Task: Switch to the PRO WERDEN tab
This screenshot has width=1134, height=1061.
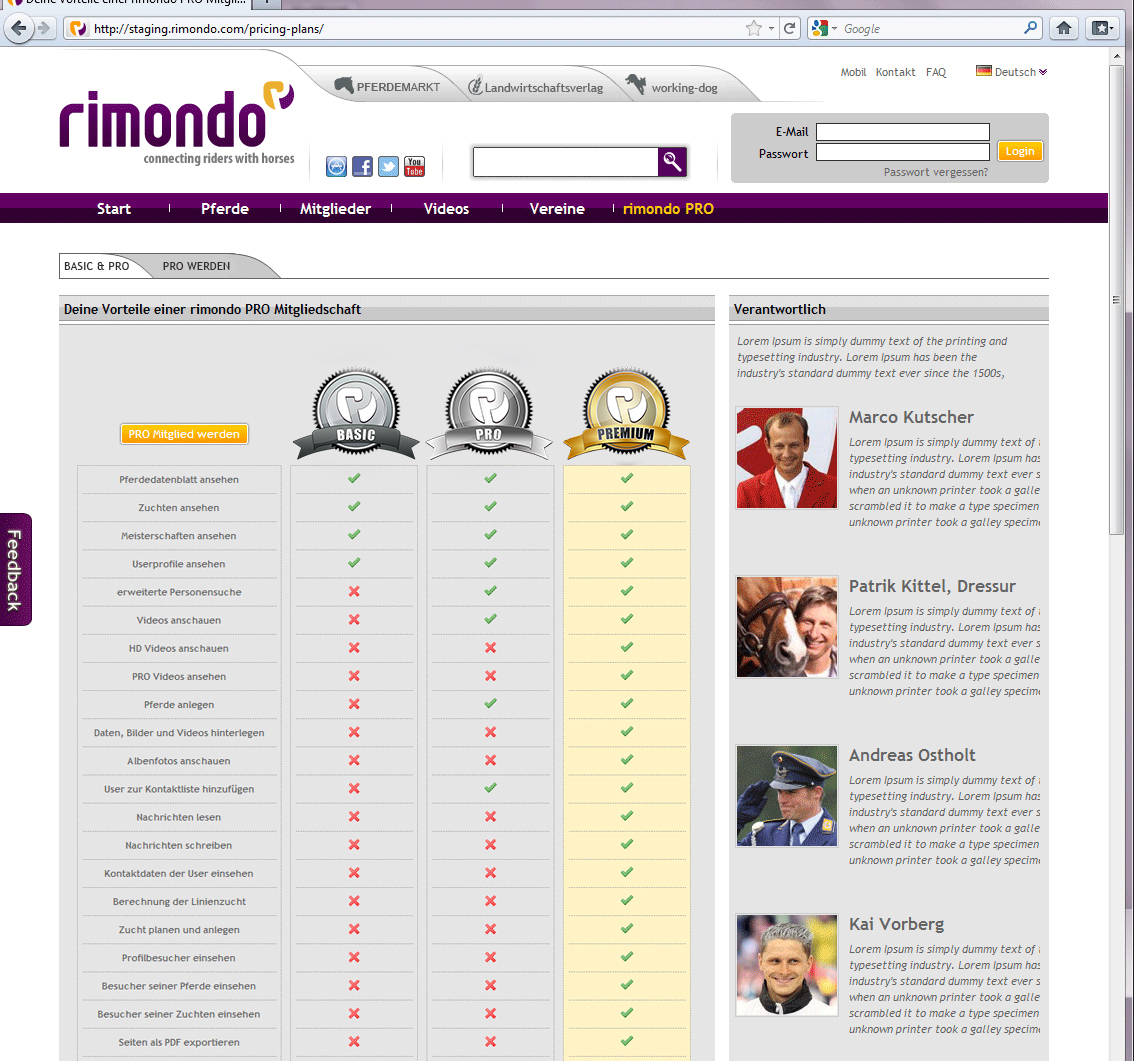Action: tap(197, 266)
